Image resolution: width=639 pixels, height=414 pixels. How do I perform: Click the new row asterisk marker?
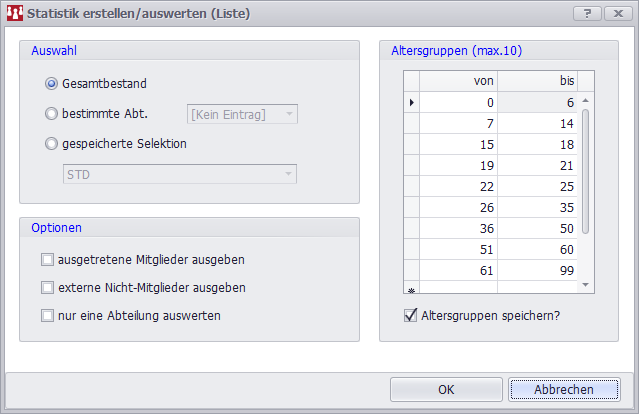tap(411, 290)
